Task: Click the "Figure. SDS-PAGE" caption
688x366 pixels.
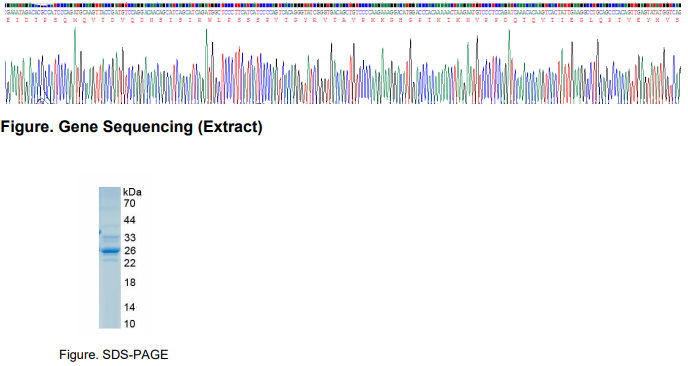Action: 114,355
